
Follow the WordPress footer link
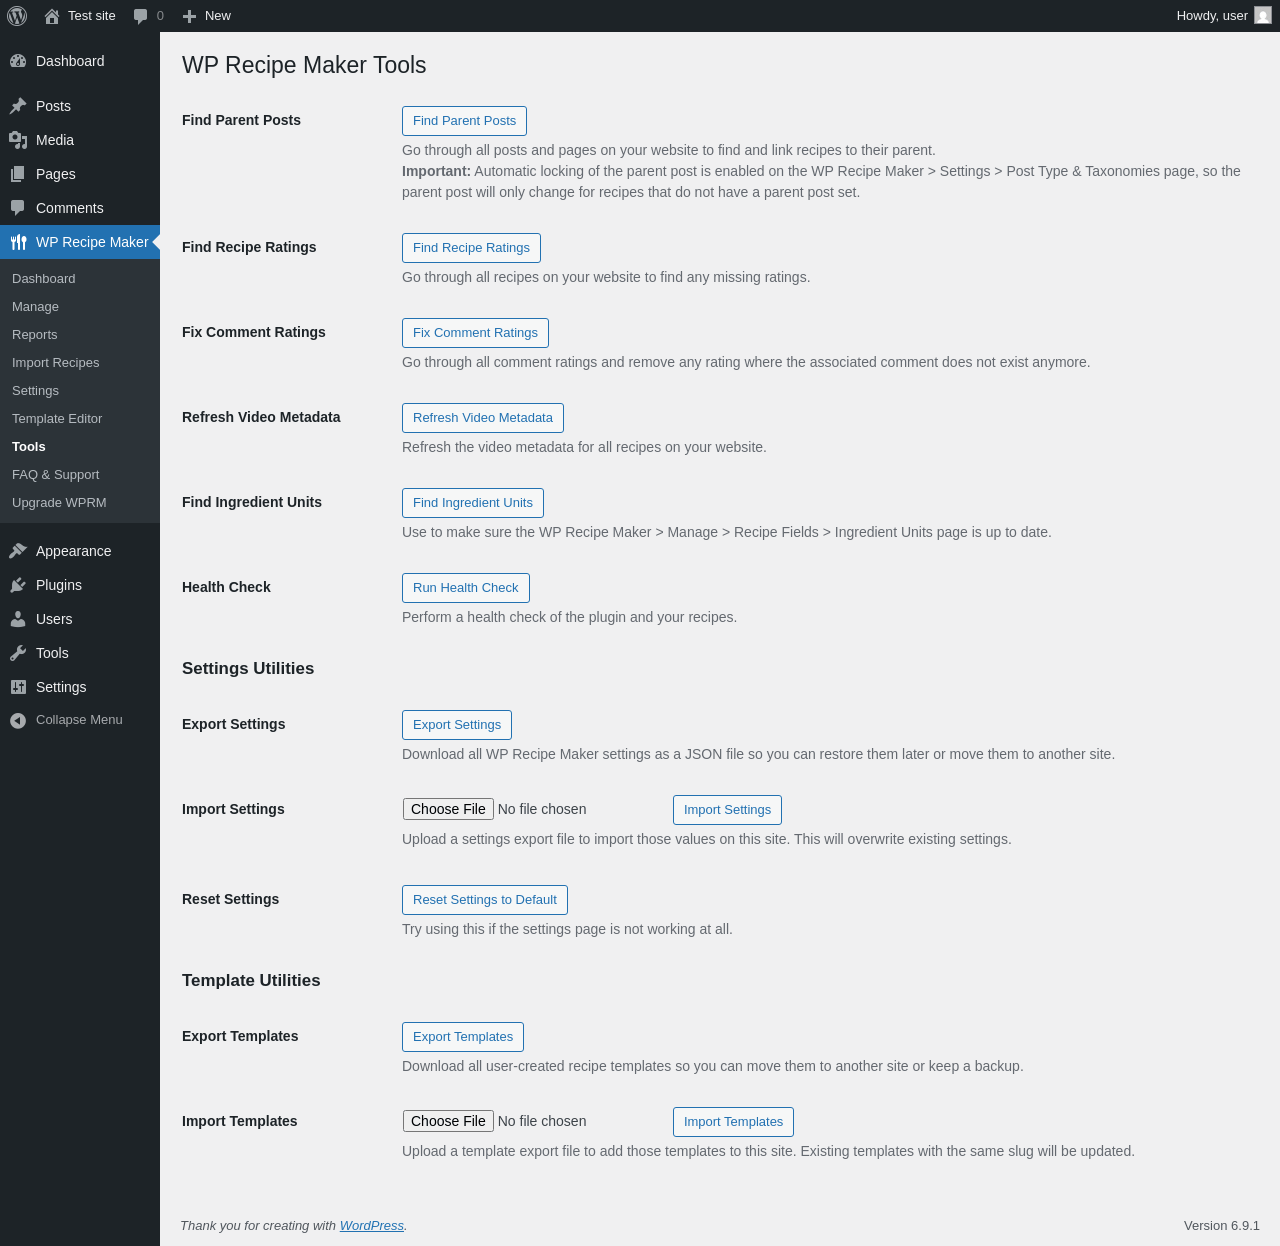[371, 1226]
